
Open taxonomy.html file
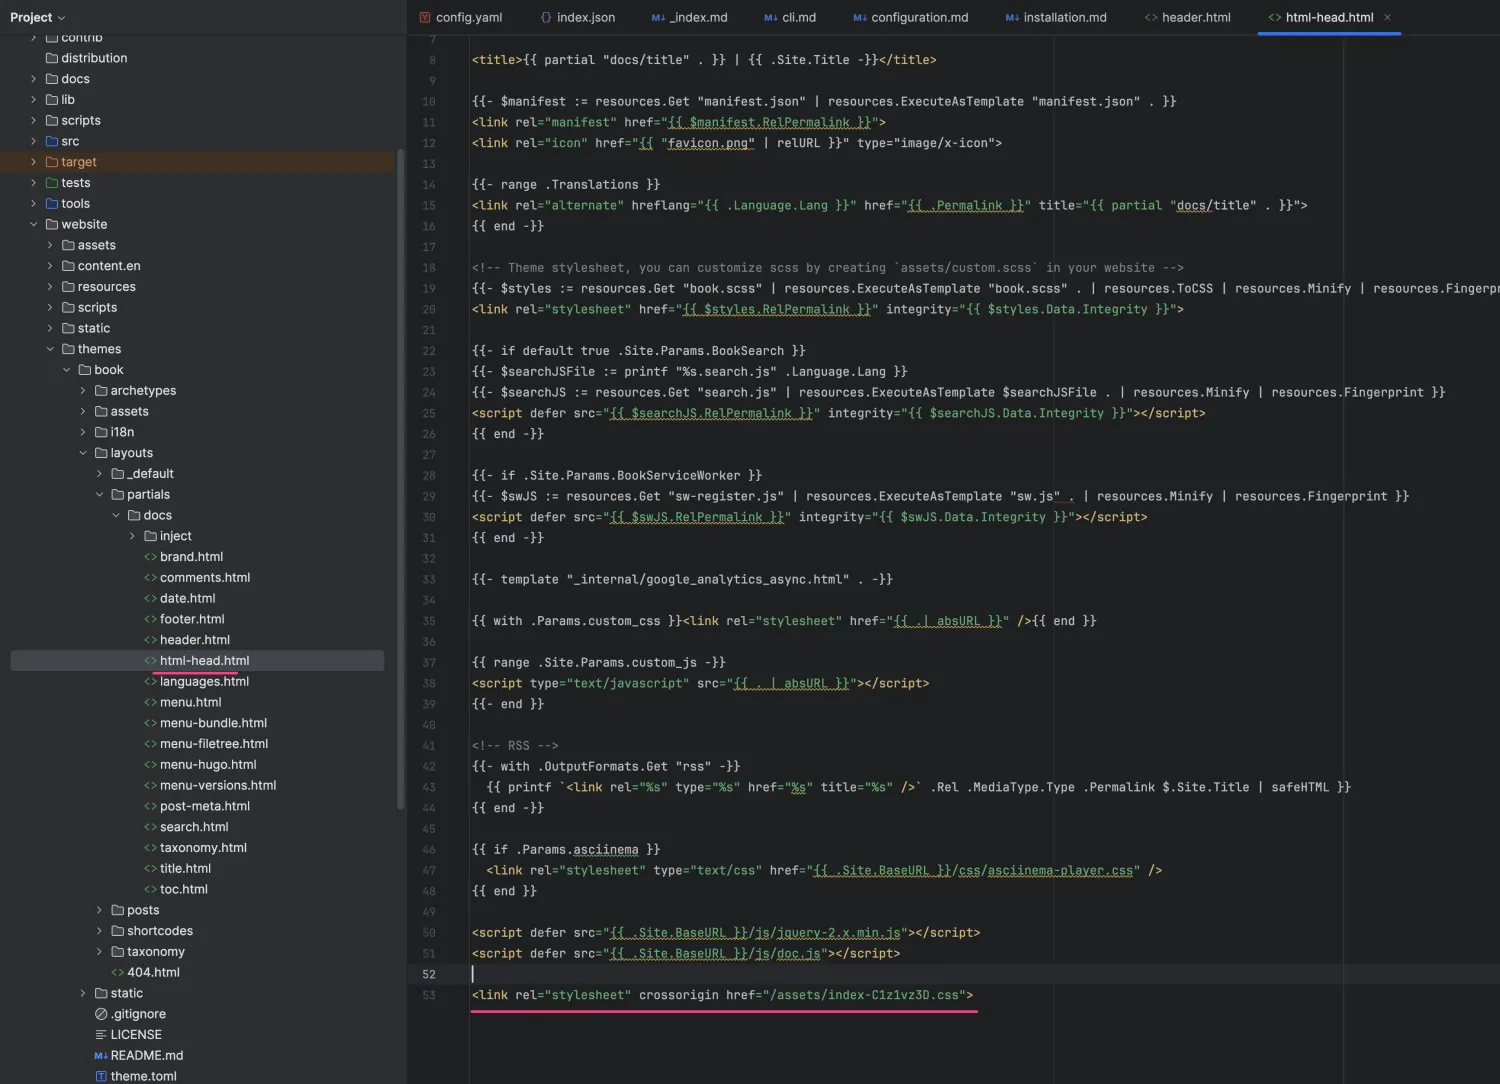[x=203, y=848]
